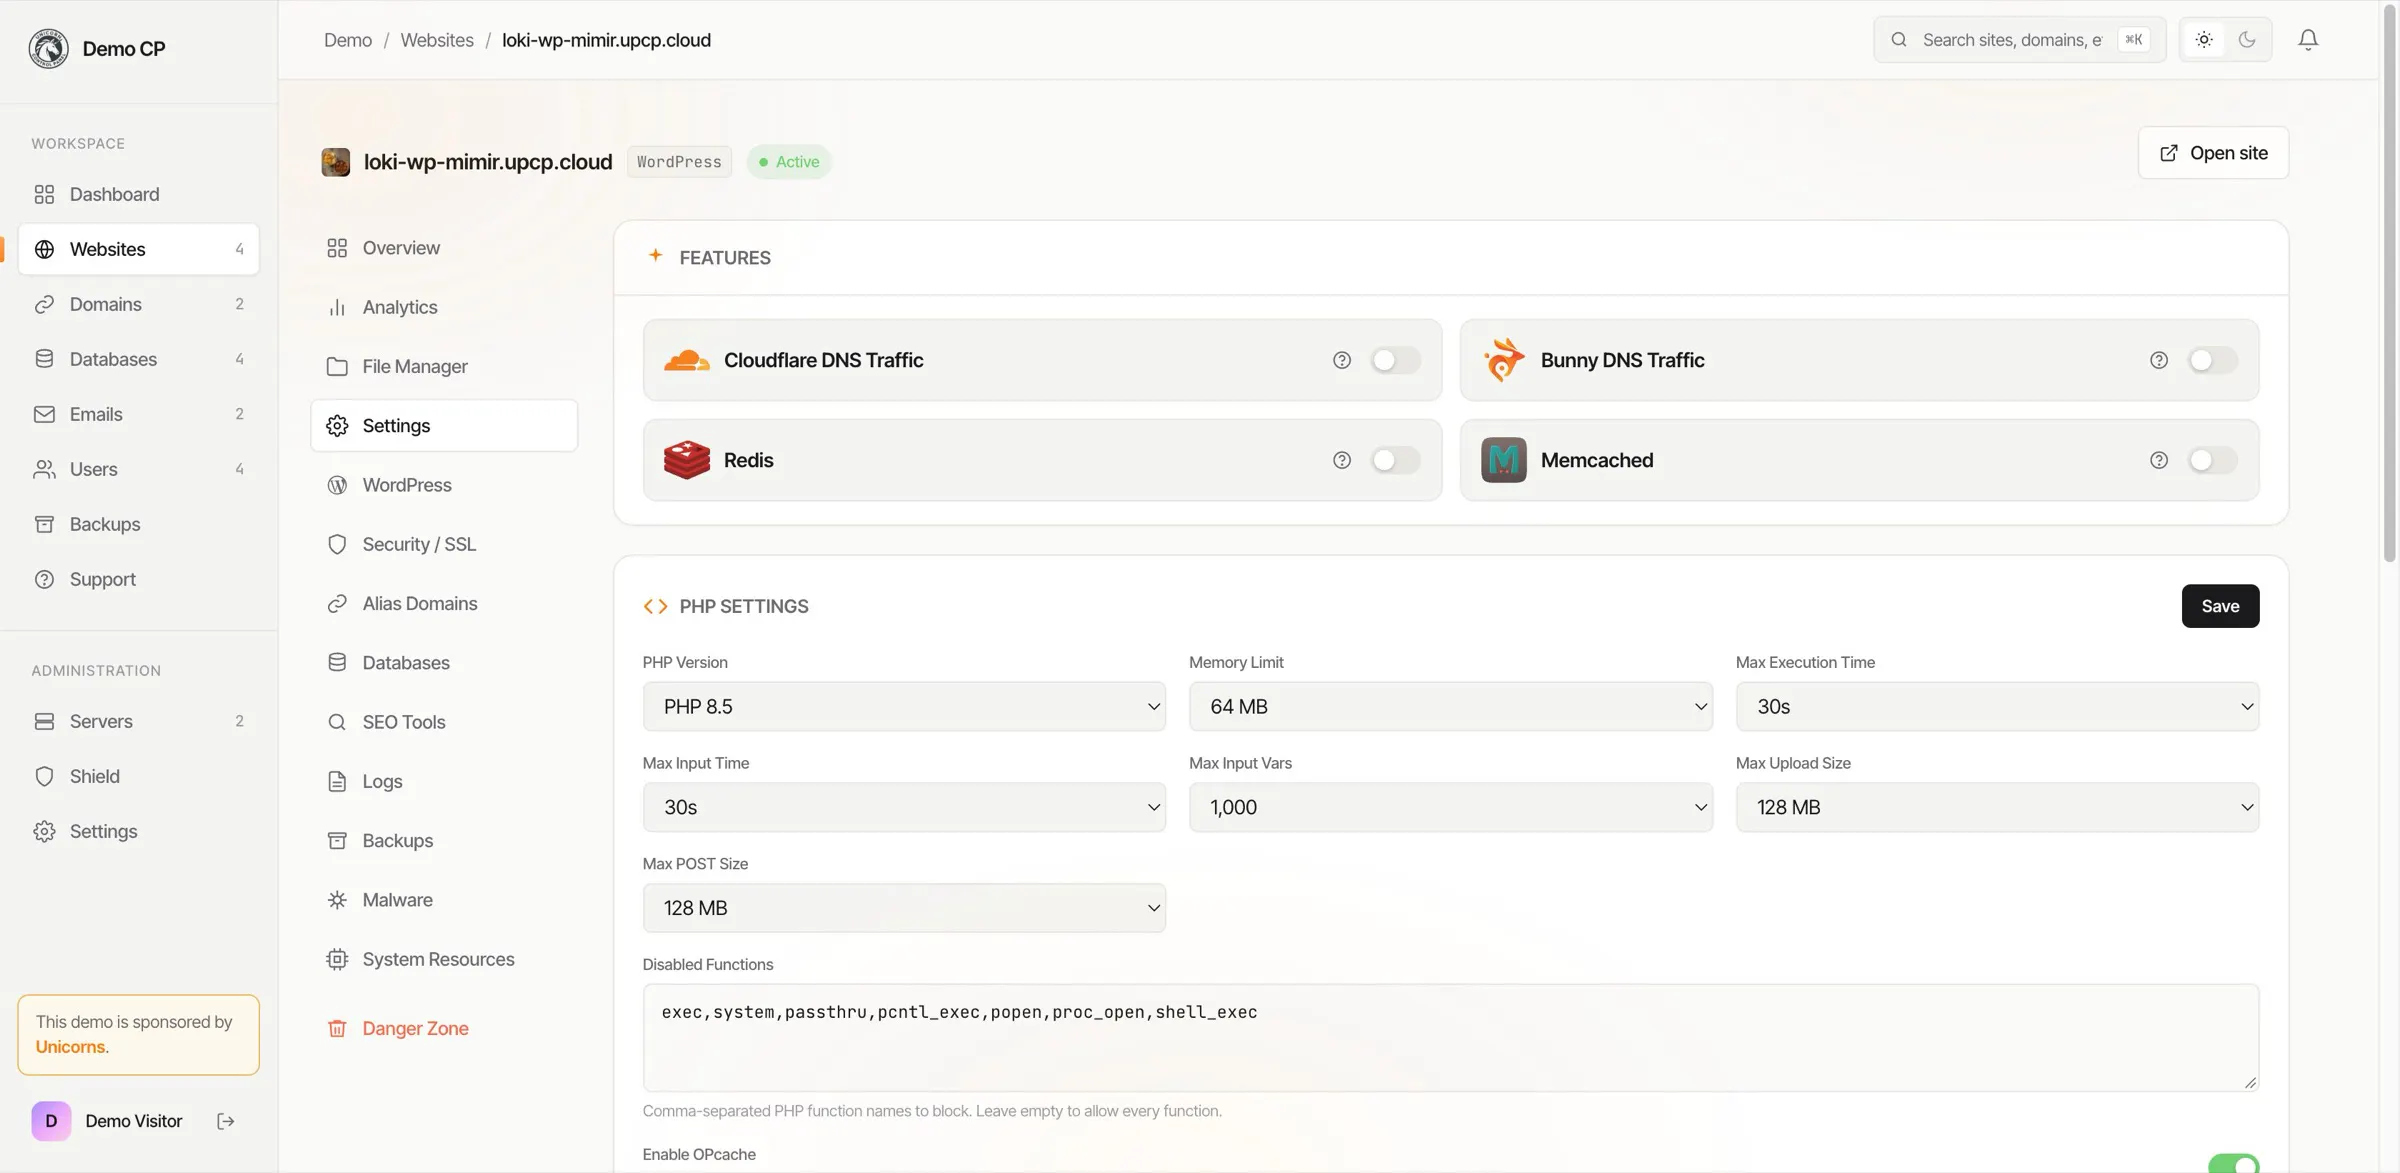Click the site favicon next to loki-wp-mimir.upcp.cloud
This screenshot has width=2400, height=1173.
(336, 162)
